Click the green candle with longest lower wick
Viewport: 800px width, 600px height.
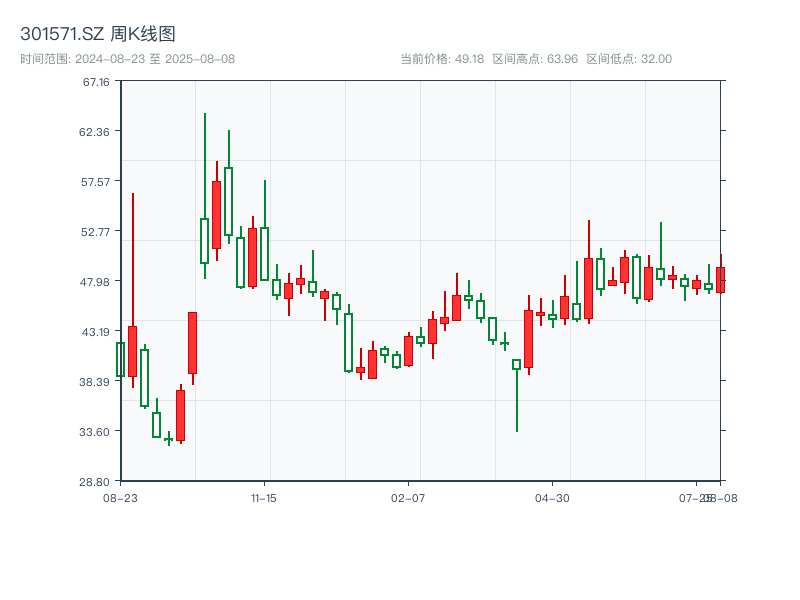point(517,365)
